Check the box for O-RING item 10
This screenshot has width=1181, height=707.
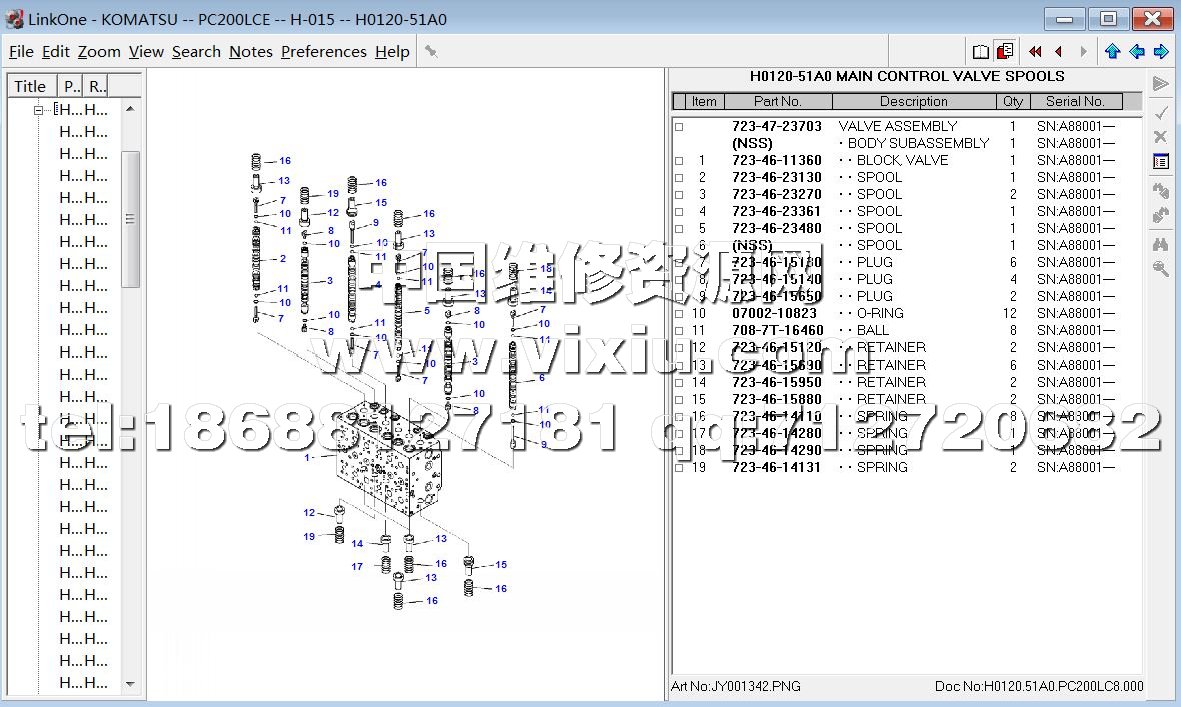point(679,314)
